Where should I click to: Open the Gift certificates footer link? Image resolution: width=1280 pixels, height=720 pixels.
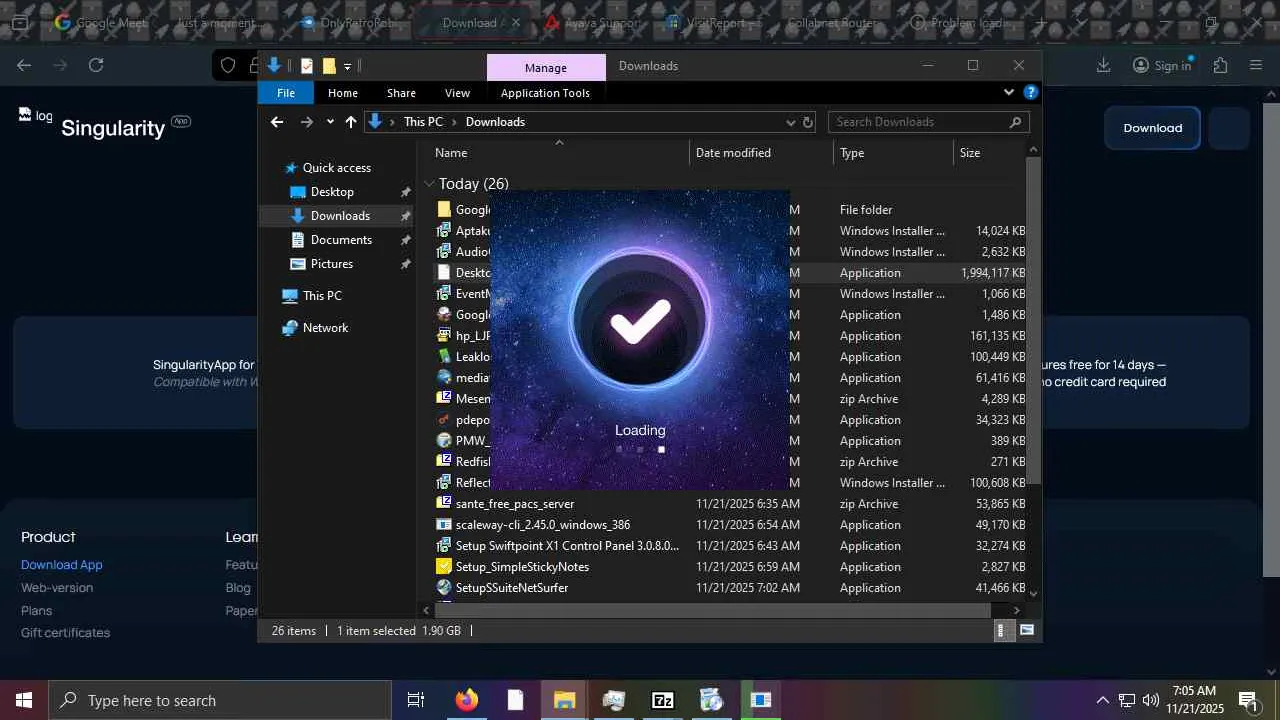(66, 633)
